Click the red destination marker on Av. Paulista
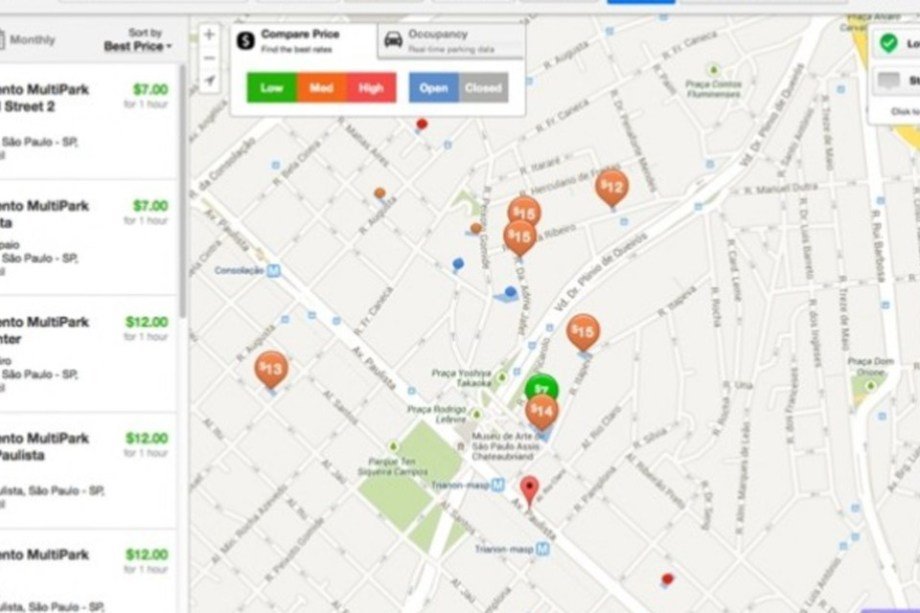The height and width of the screenshot is (613, 920). (530, 491)
